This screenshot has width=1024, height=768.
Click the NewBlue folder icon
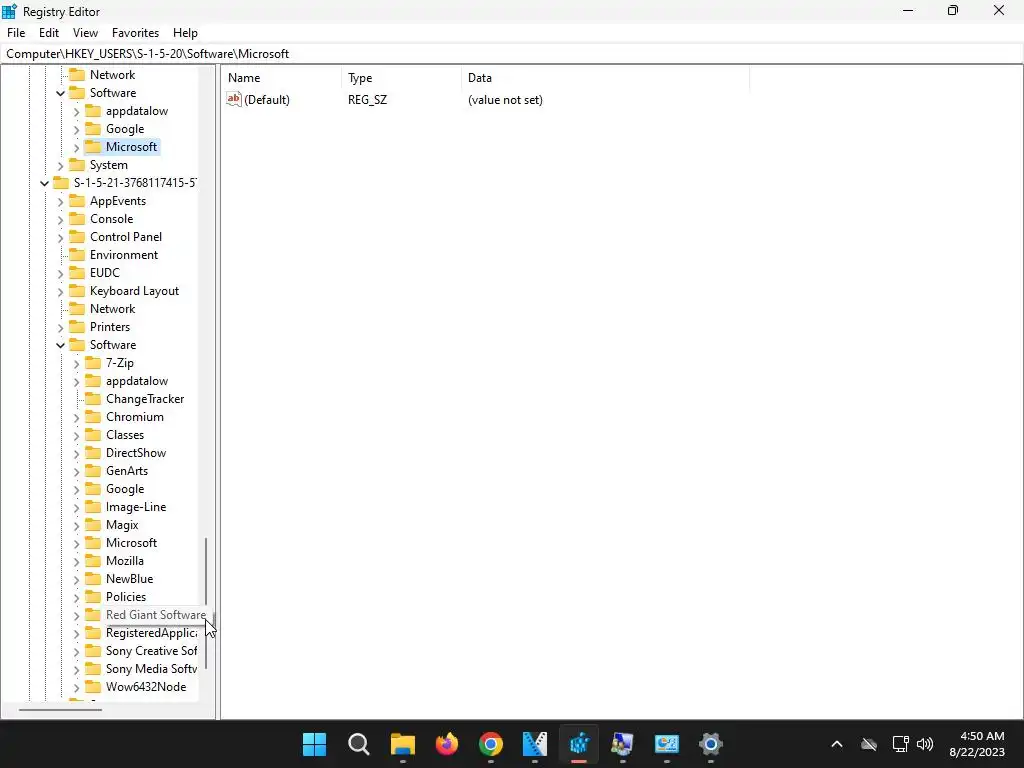click(x=93, y=579)
